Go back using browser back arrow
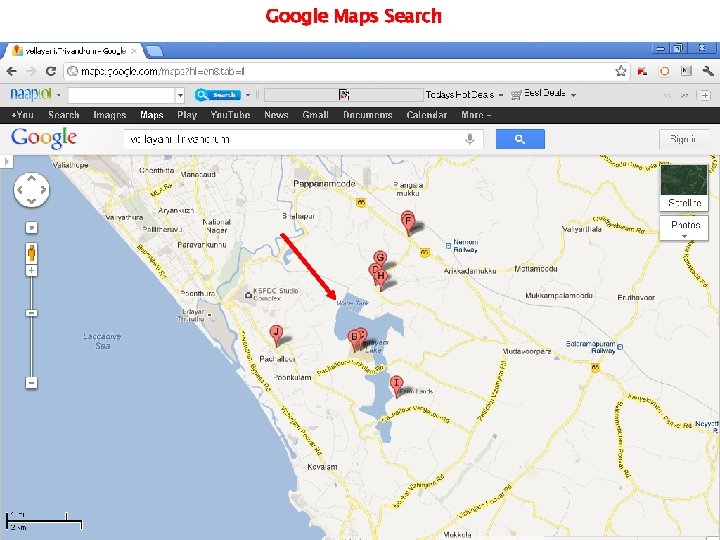This screenshot has height=540, width=720. pyautogui.click(x=11, y=71)
